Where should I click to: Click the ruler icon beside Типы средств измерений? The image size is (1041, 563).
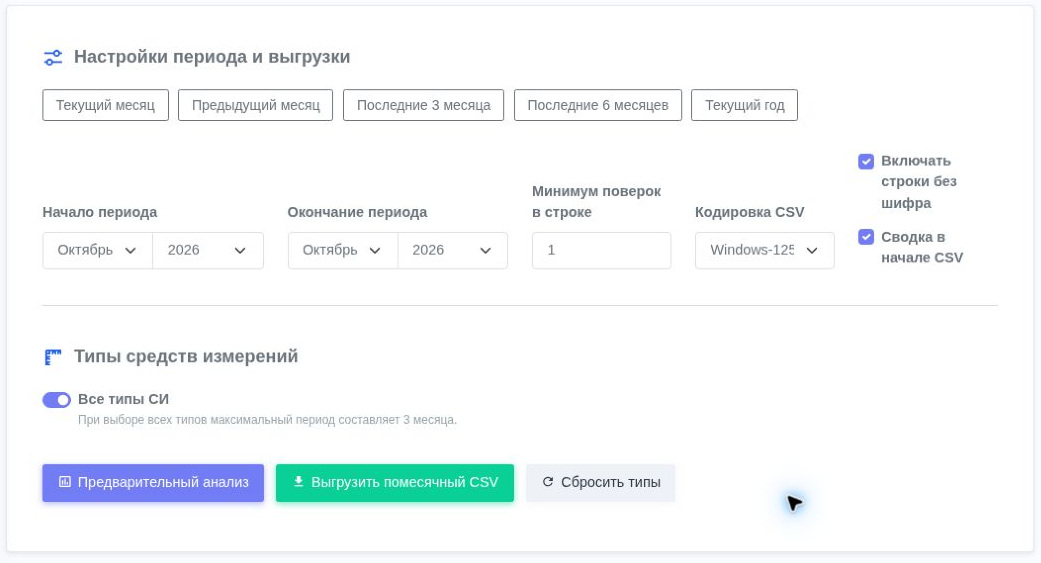52,357
